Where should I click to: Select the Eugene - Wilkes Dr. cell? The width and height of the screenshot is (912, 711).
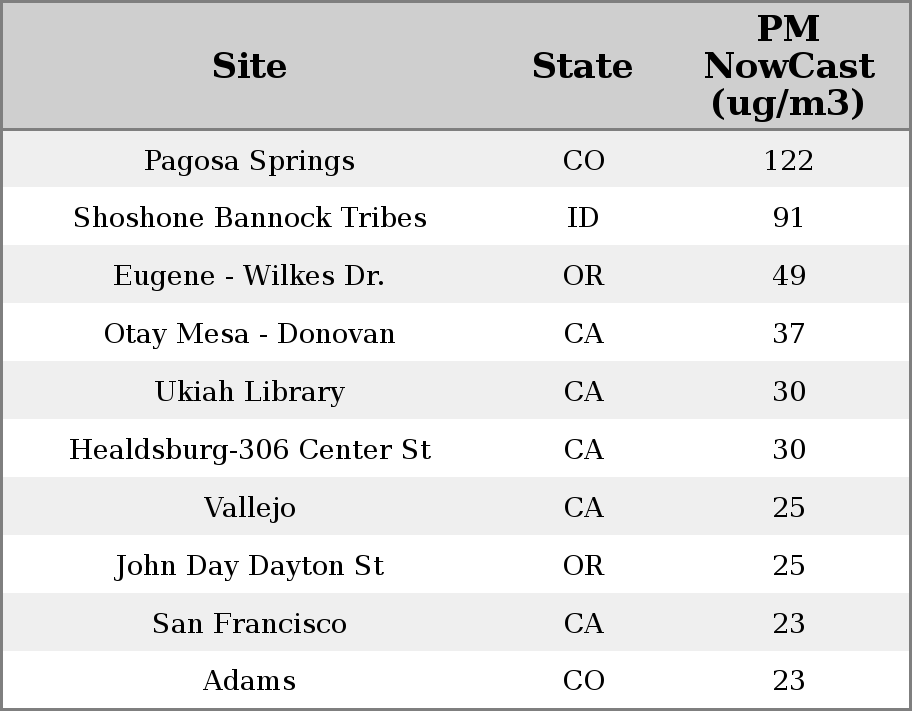pos(250,276)
